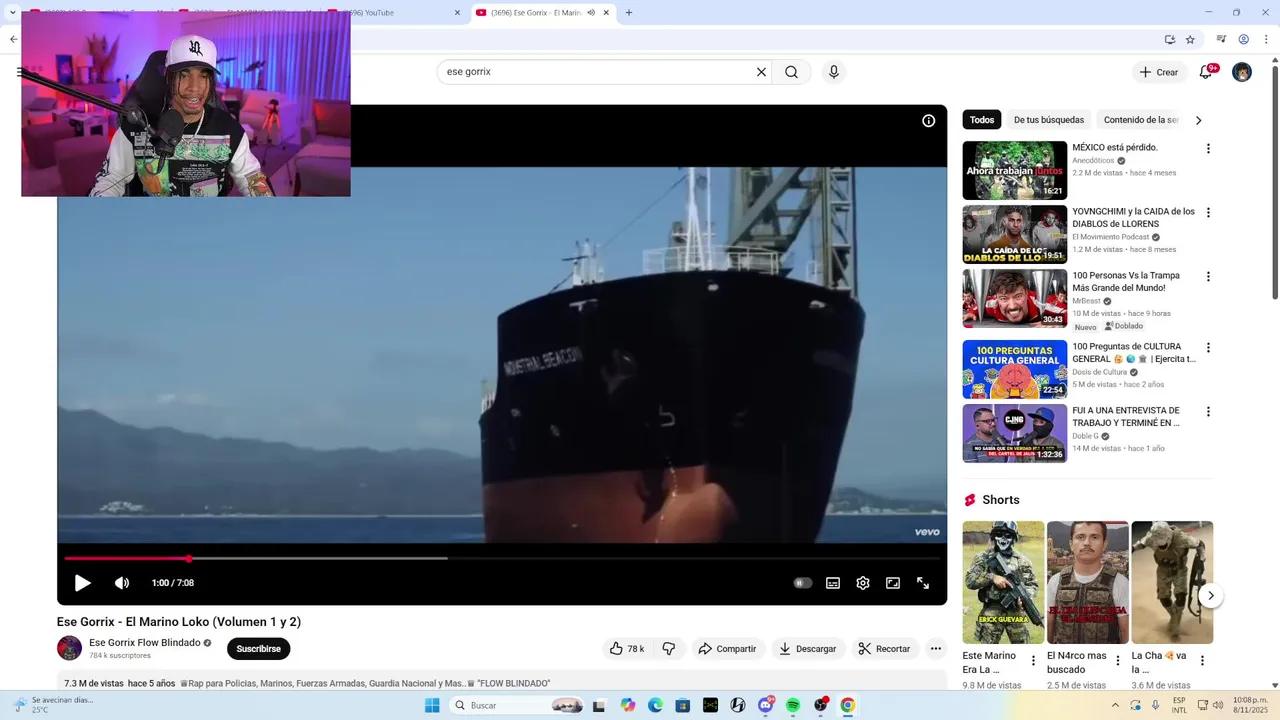Screen dimensions: 1280x720
Task: Open Microsoft Store in taskbar
Action: (x=683, y=706)
